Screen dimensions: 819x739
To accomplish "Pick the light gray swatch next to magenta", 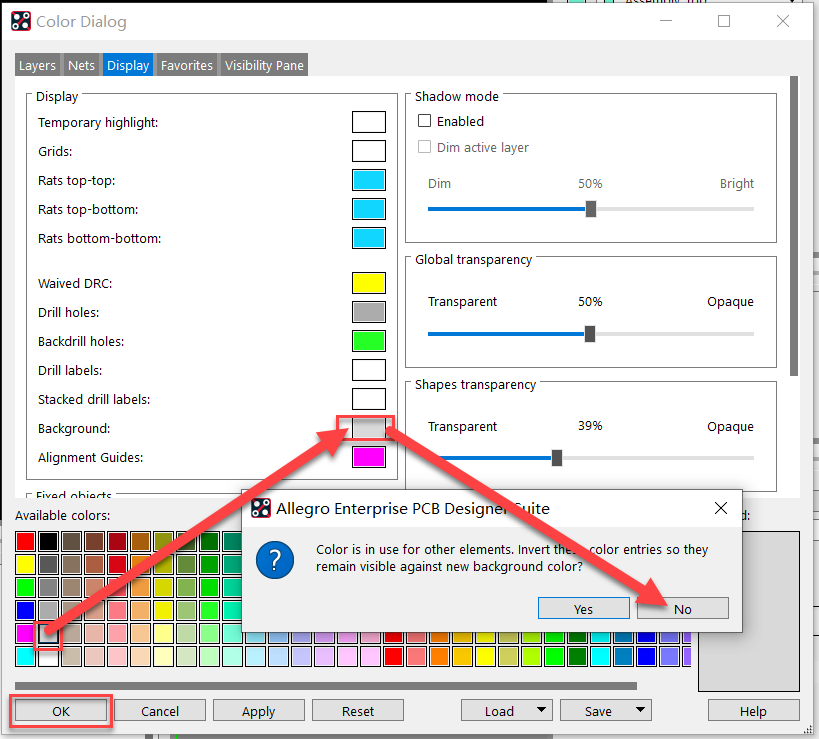I will [x=48, y=634].
